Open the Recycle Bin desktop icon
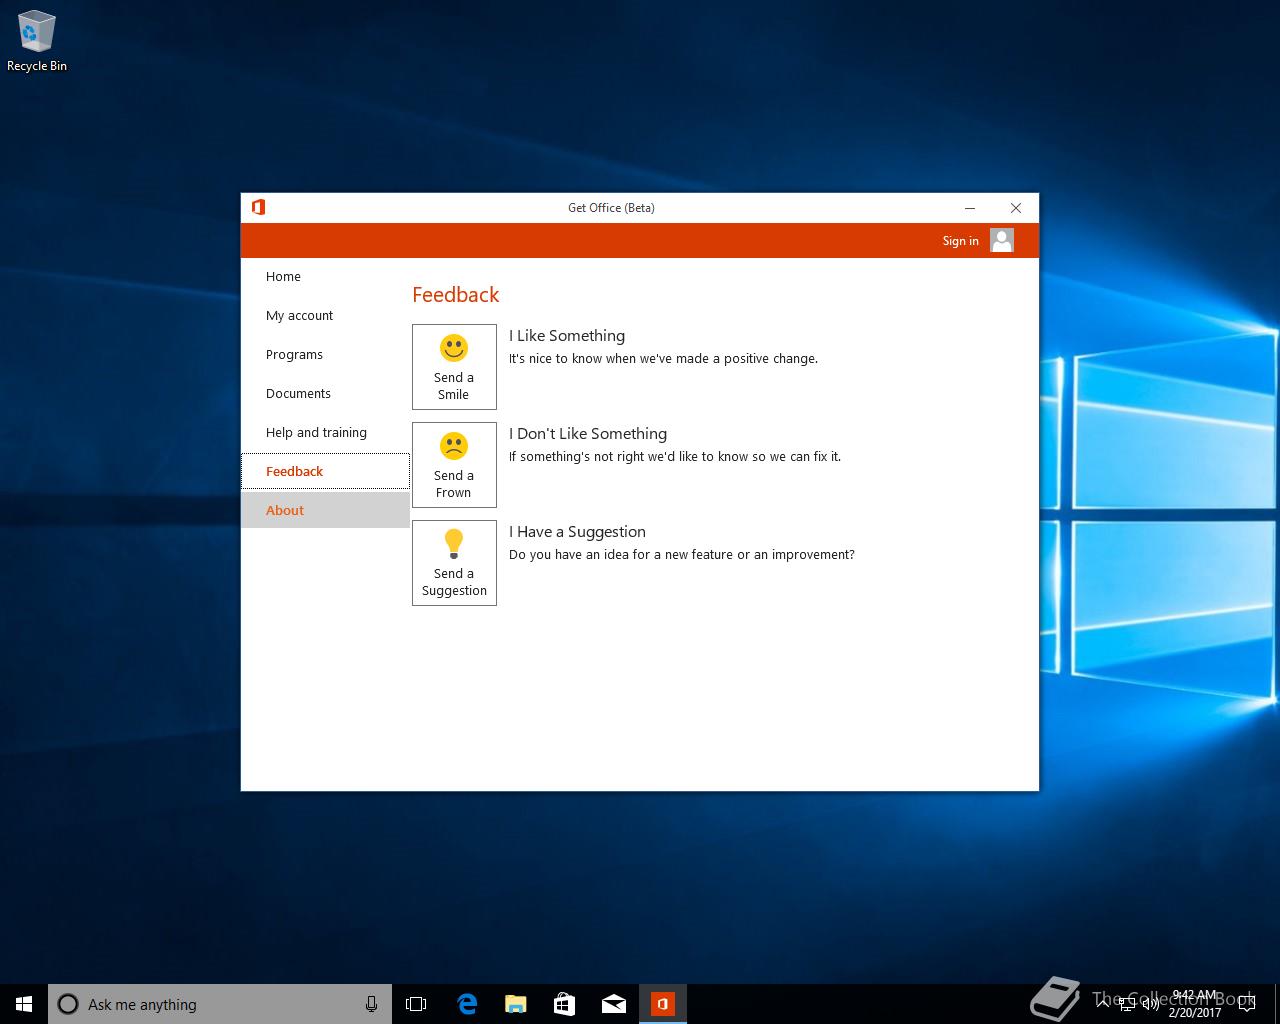Screen dimensions: 1280x1024 point(37,42)
